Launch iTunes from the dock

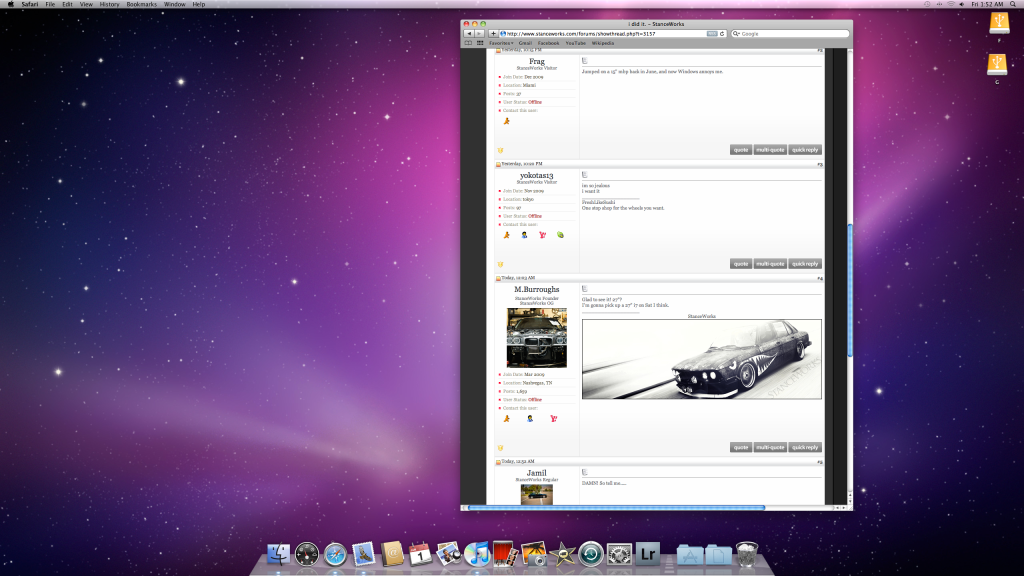477,554
